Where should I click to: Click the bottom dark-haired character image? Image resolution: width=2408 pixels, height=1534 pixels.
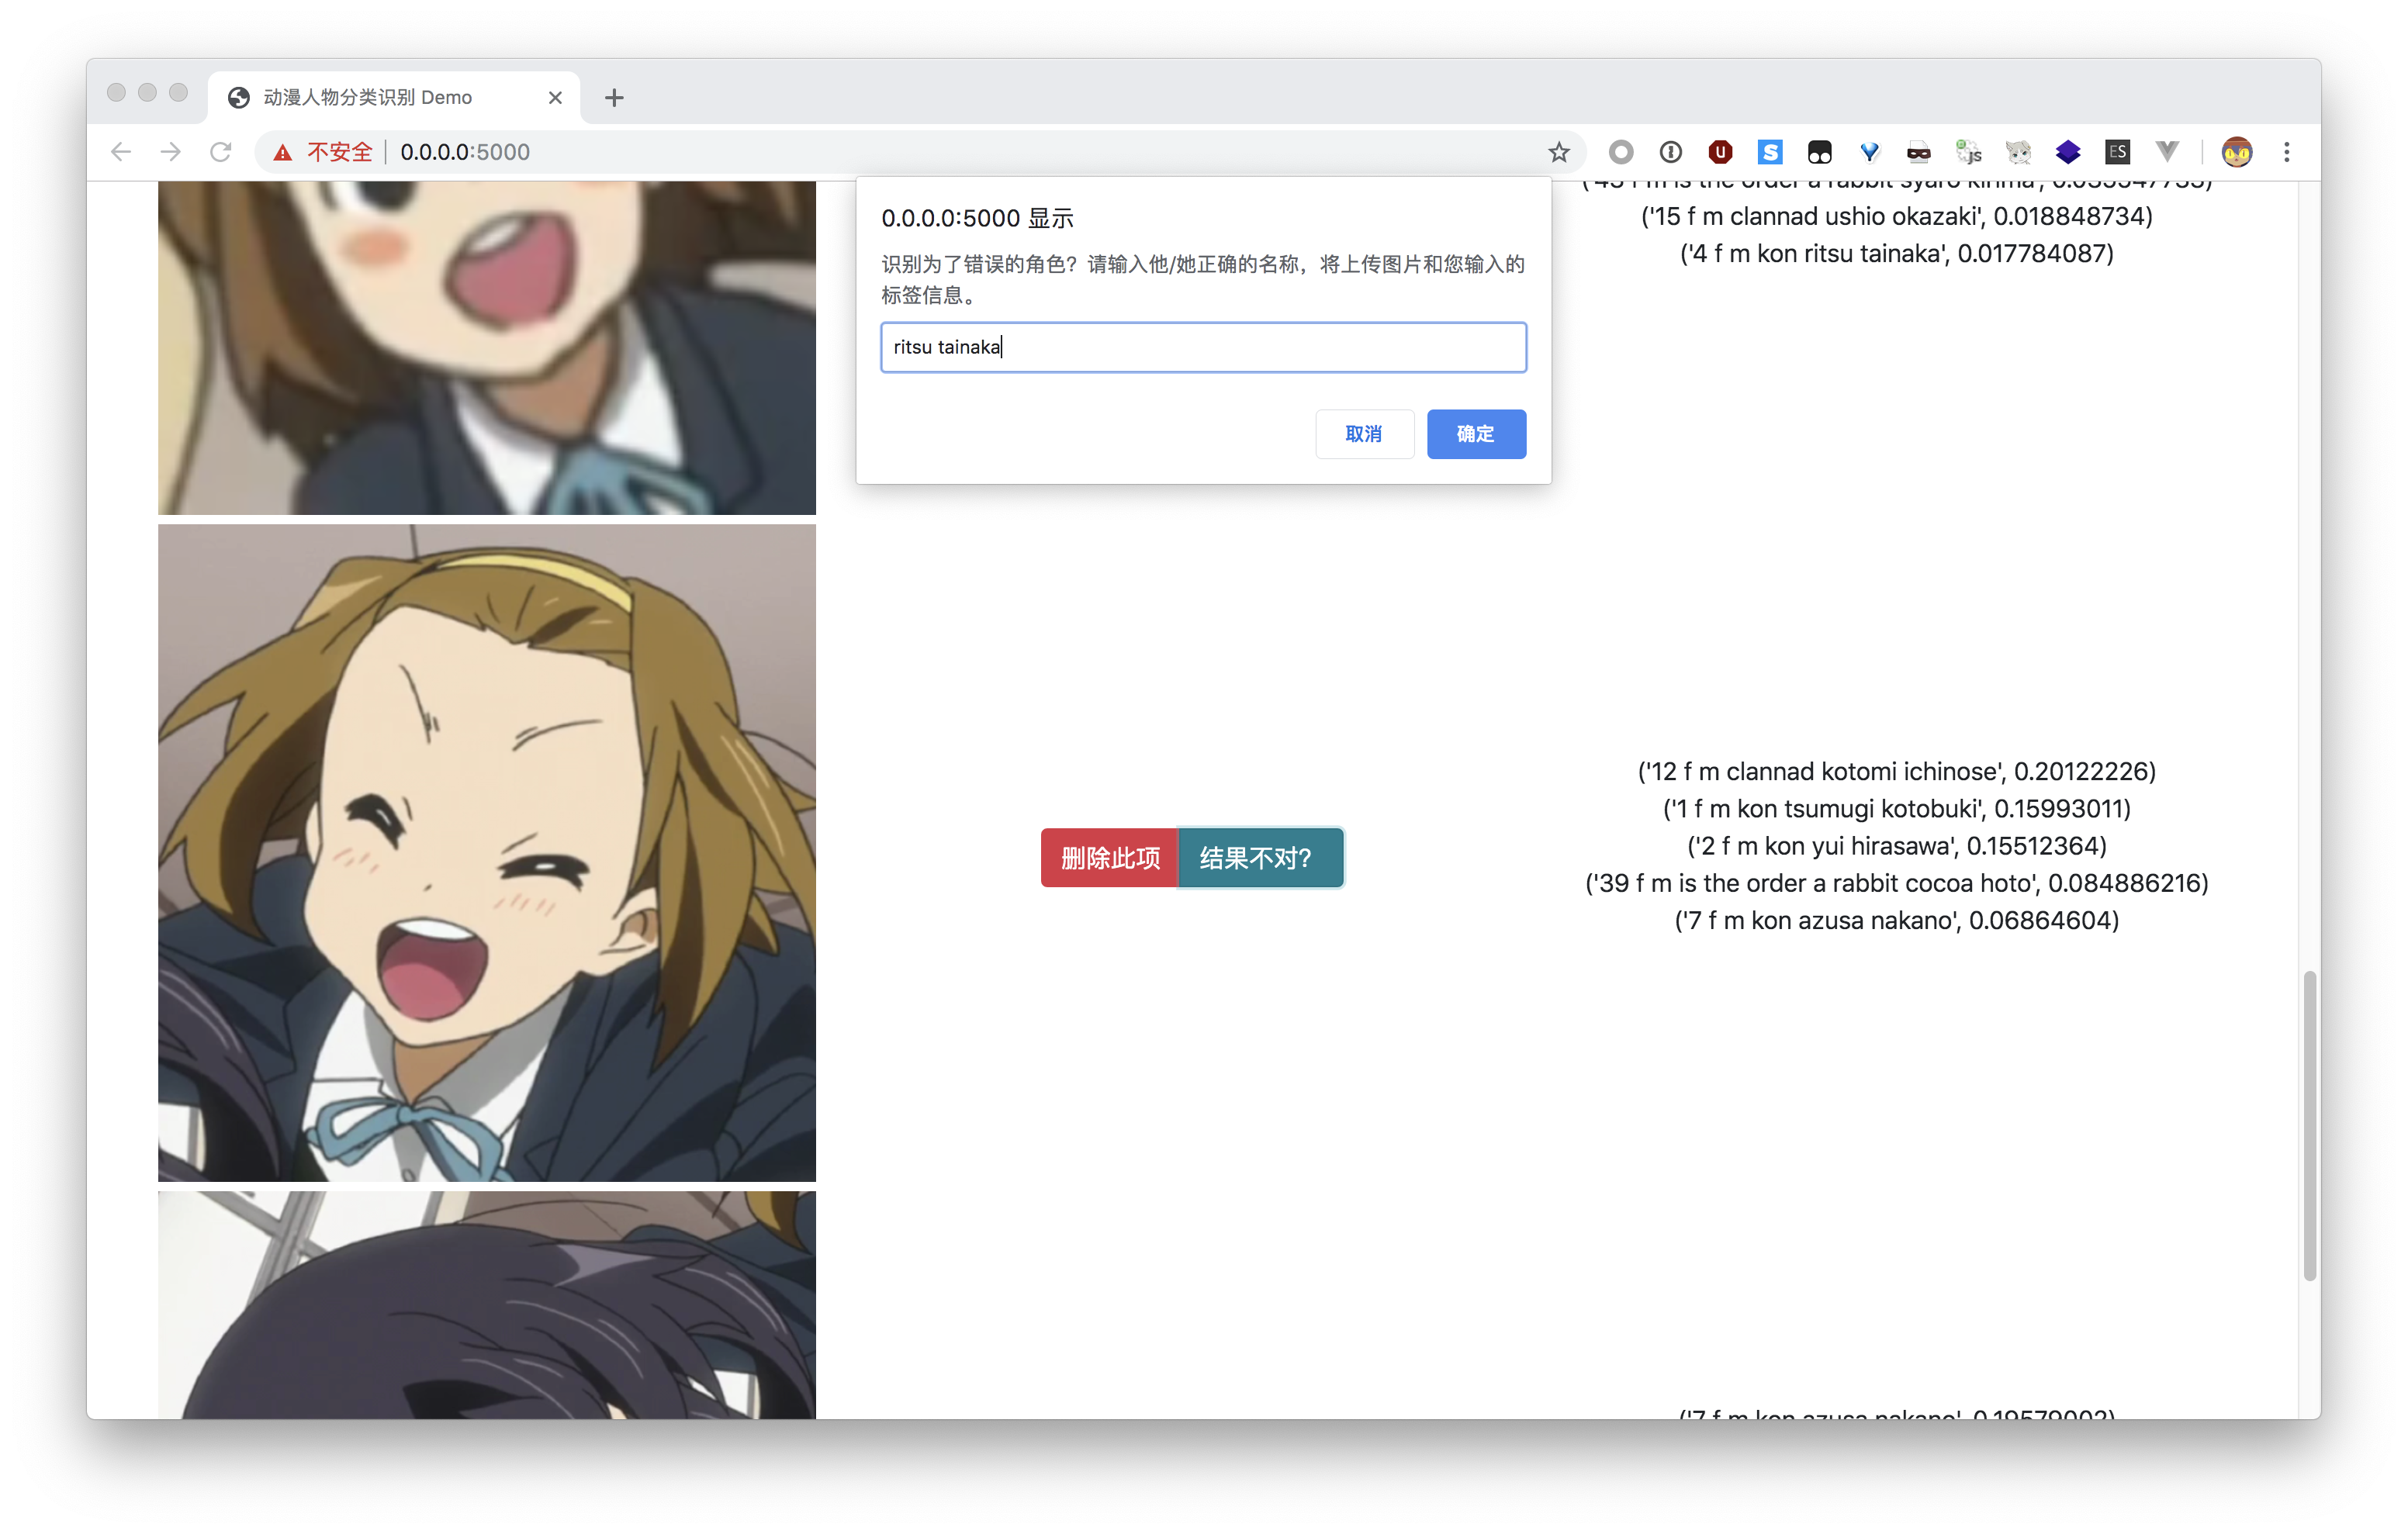pyautogui.click(x=487, y=1304)
